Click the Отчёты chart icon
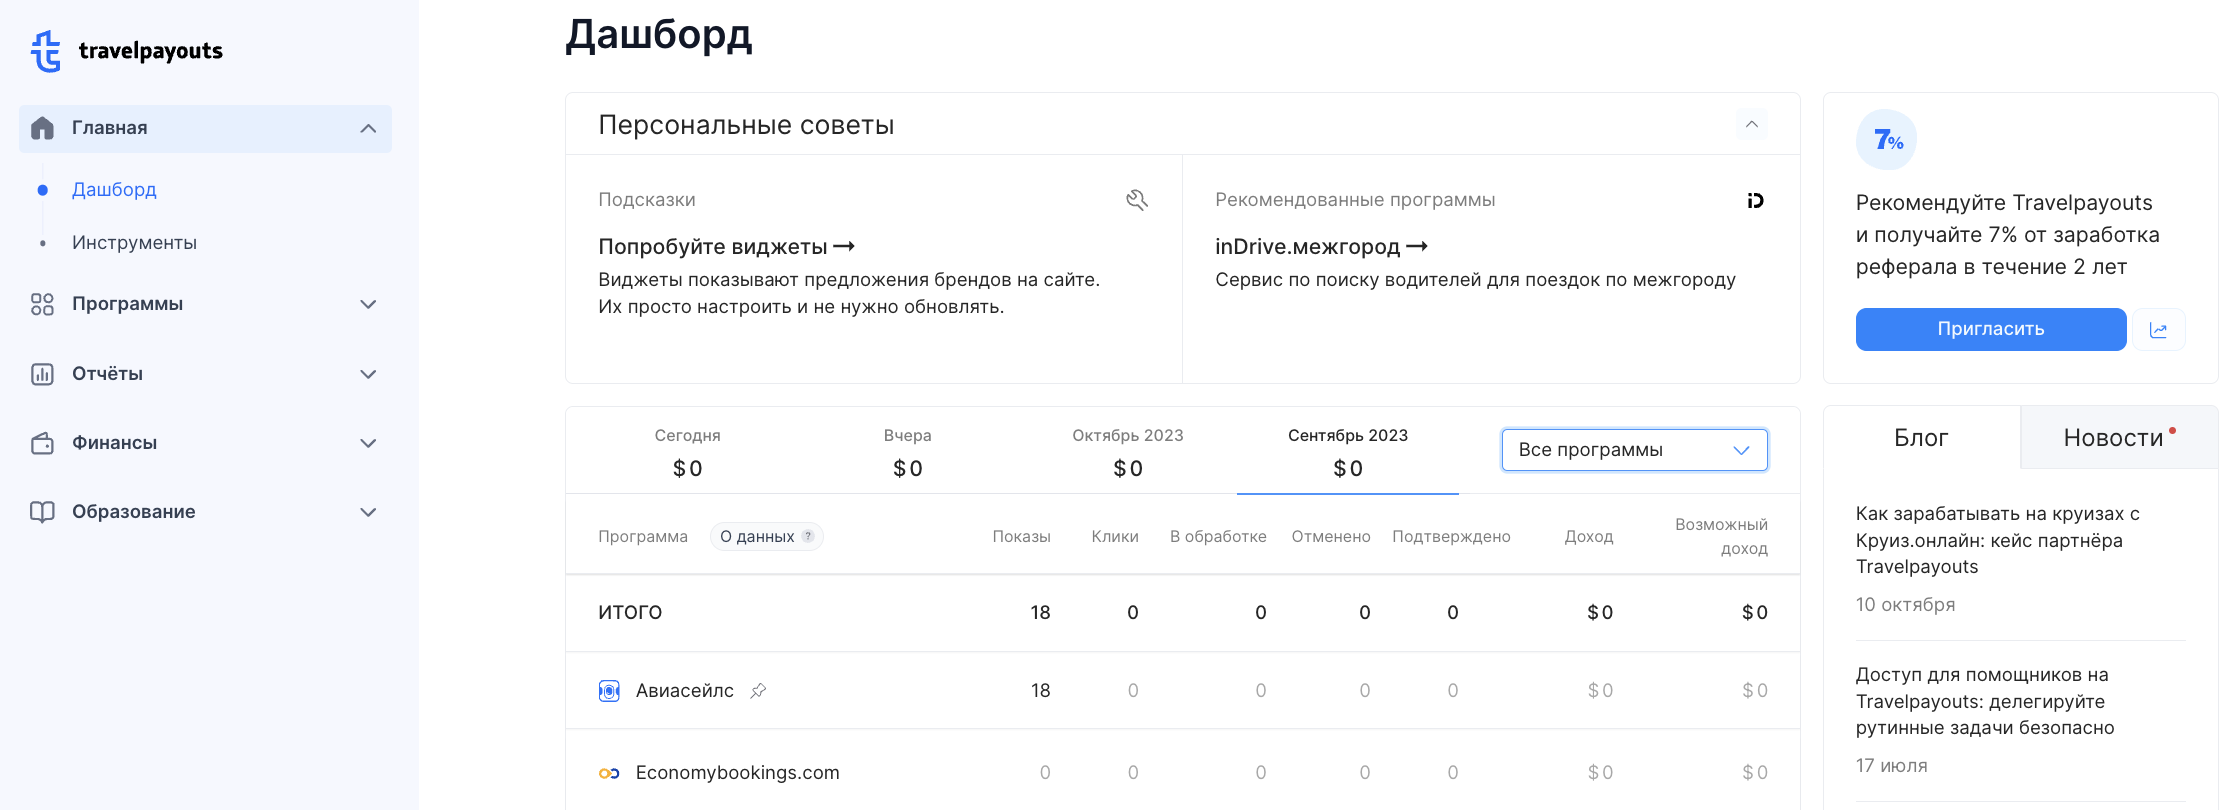Viewport: 2236px width, 810px height. point(42,374)
